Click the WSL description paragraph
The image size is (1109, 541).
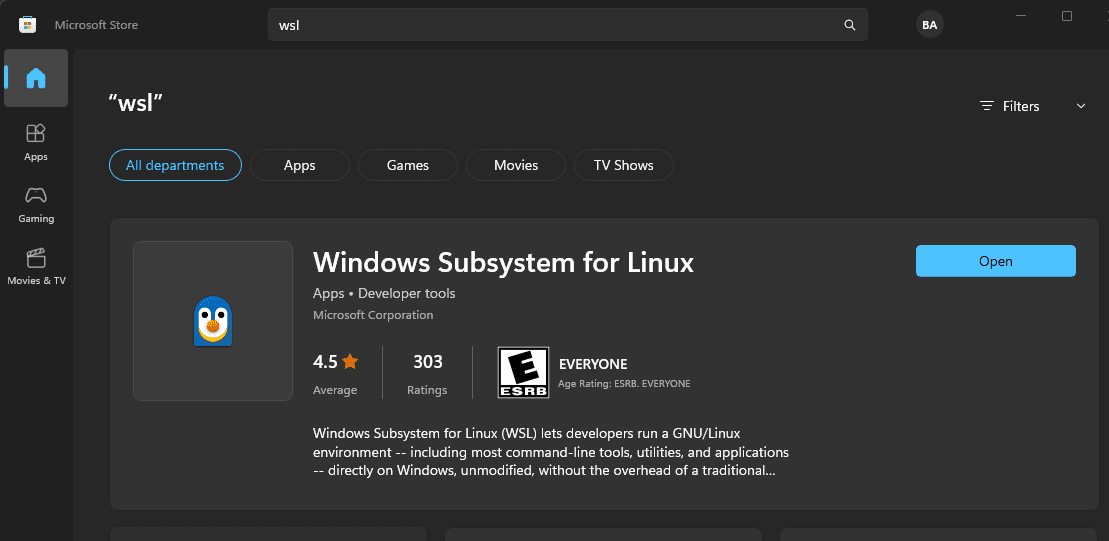[551, 451]
